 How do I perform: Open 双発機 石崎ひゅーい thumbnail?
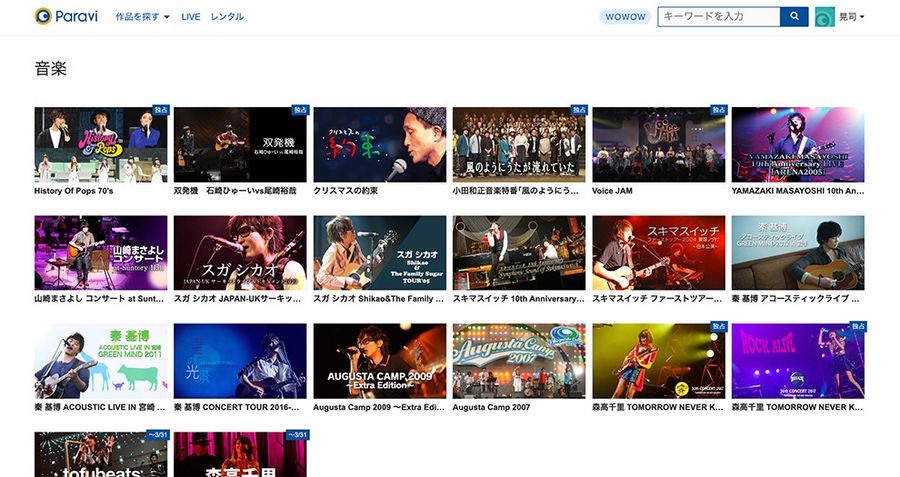pyautogui.click(x=240, y=145)
